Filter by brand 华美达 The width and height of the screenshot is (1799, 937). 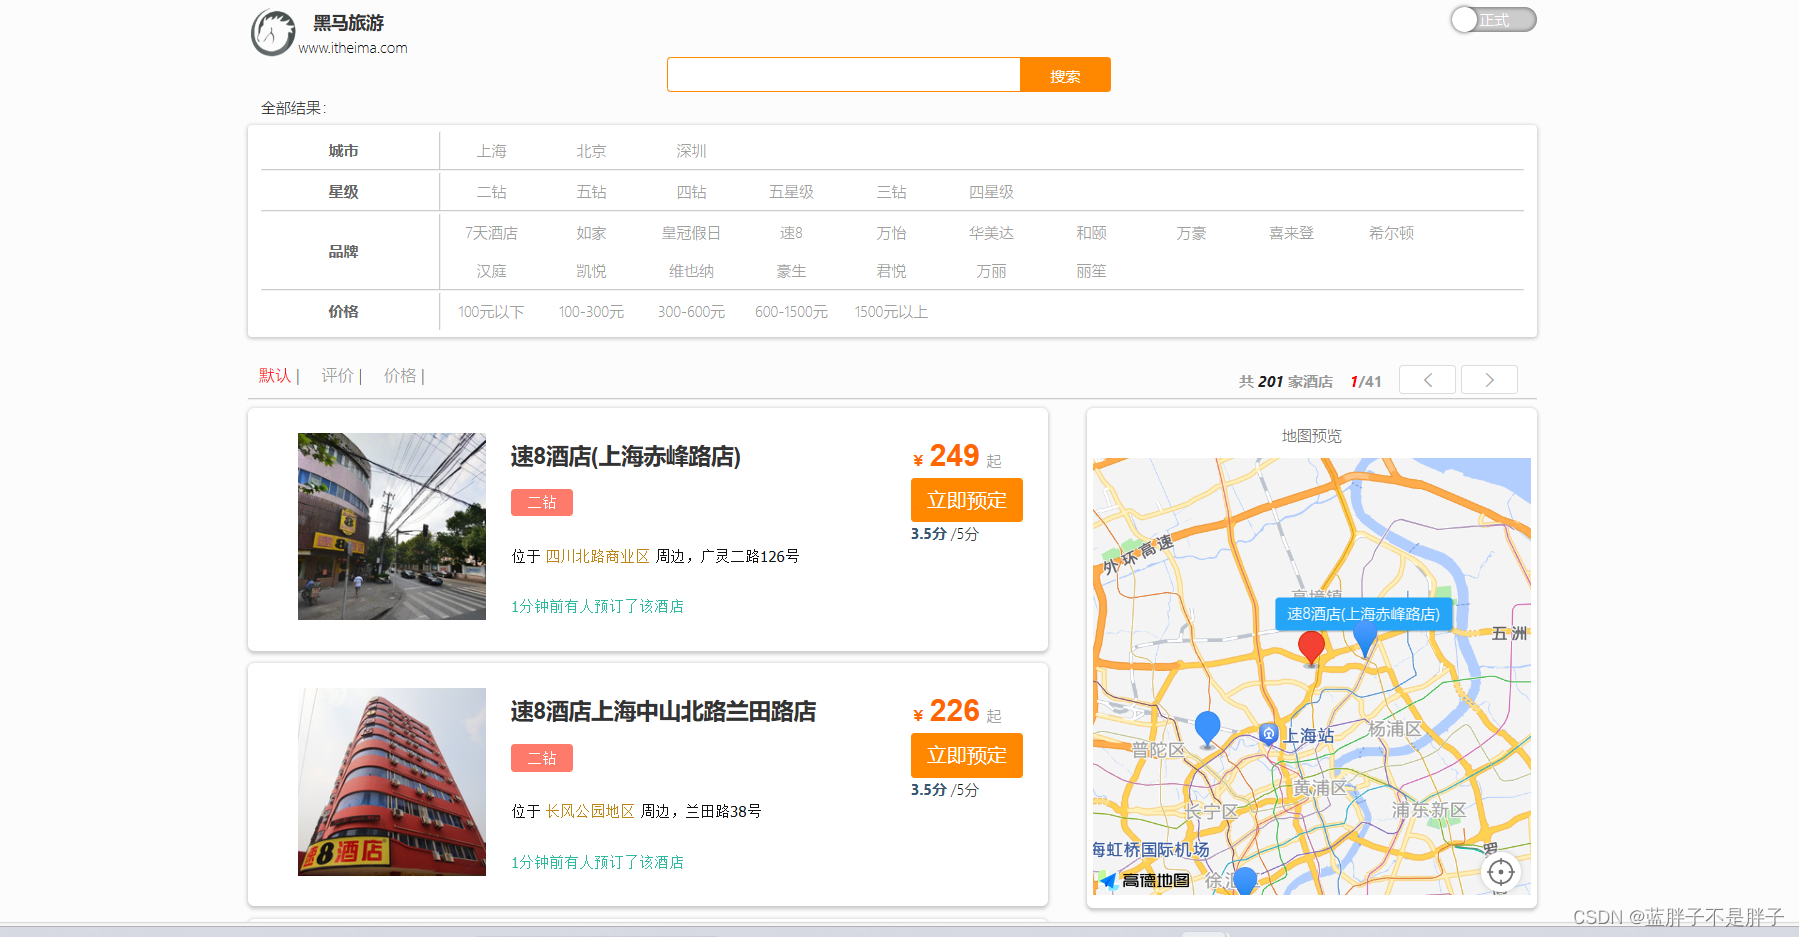click(991, 233)
